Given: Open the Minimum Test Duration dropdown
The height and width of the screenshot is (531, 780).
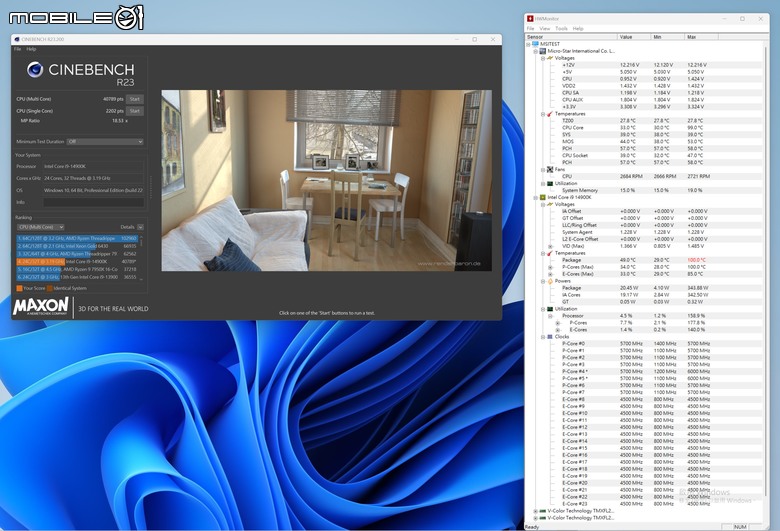Looking at the screenshot, I should [x=105, y=141].
